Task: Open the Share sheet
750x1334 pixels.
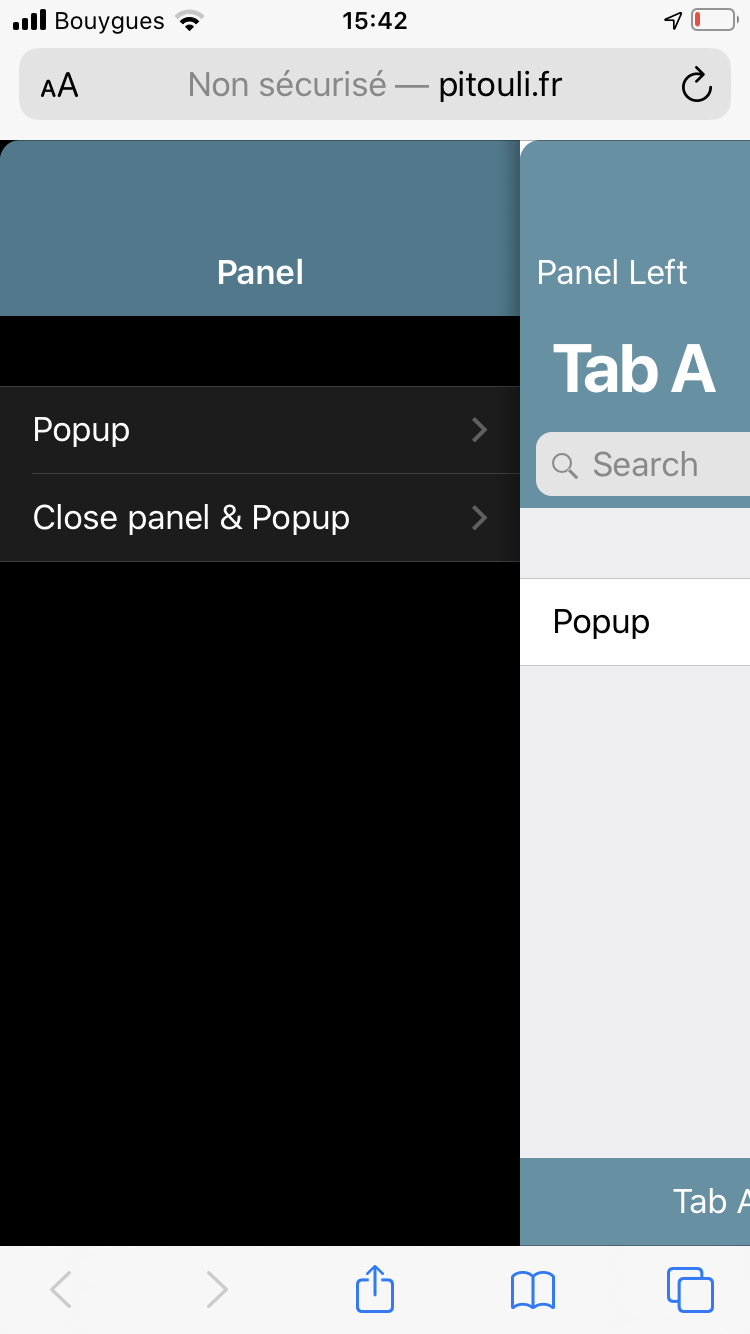Action: pyautogui.click(x=374, y=1289)
